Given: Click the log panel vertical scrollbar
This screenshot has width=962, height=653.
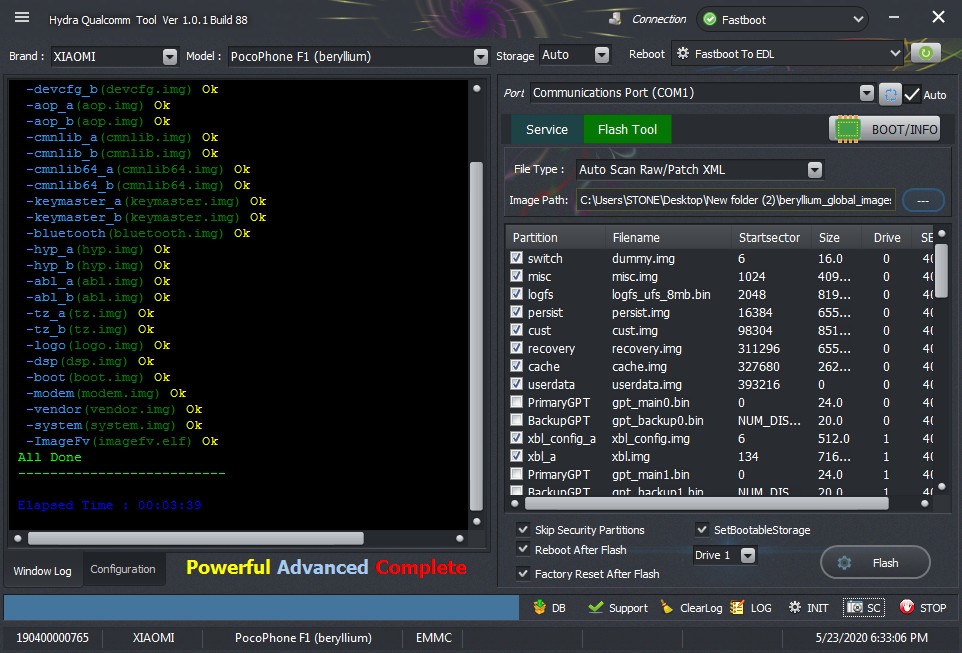Looking at the screenshot, I should 476,336.
